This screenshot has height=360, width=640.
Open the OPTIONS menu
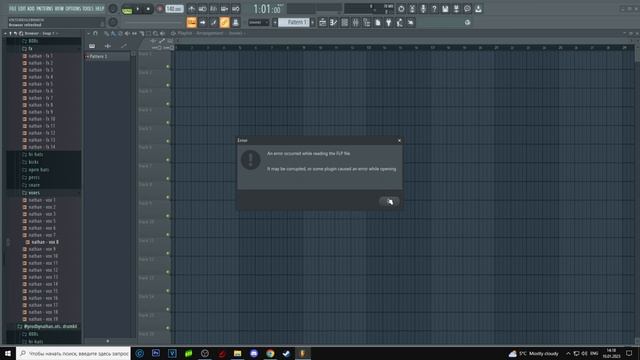click(73, 9)
